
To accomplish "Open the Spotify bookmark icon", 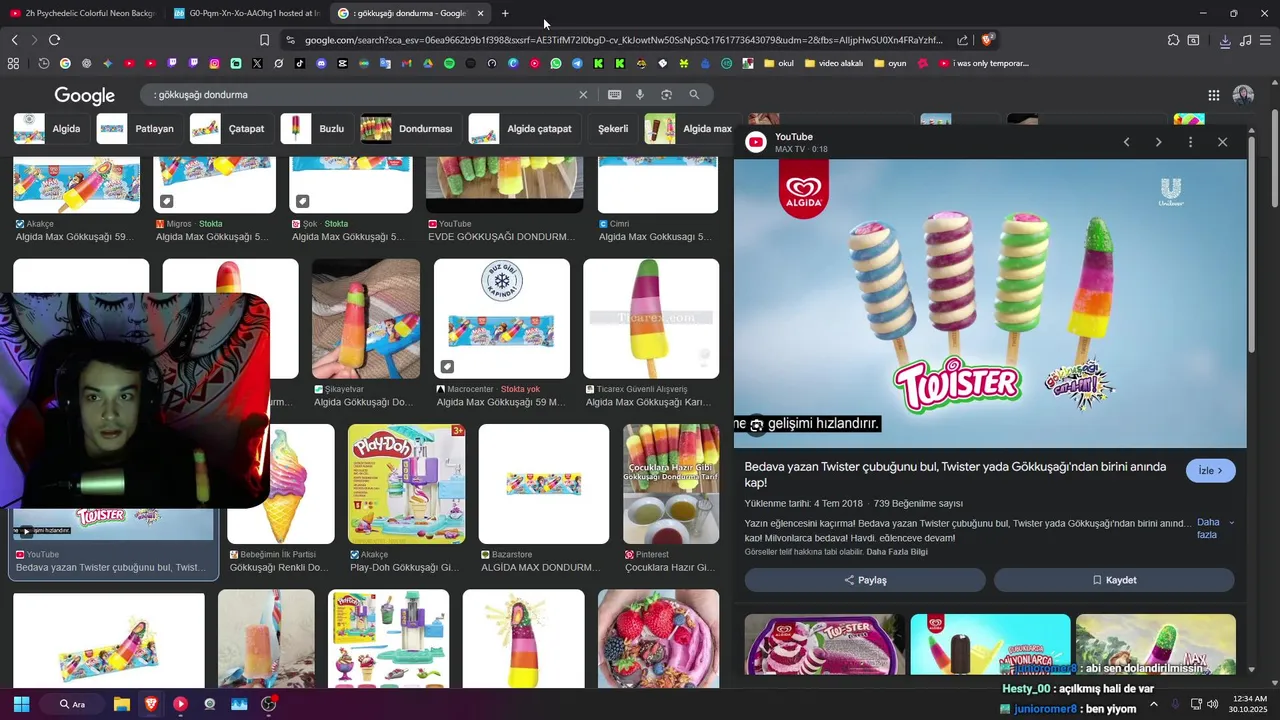I will 449,63.
